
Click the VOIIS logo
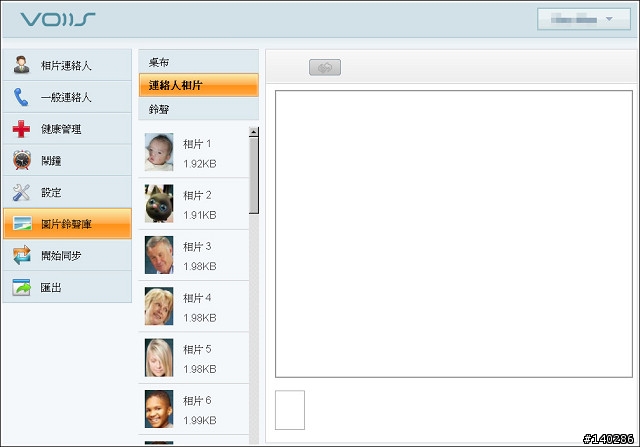[58, 19]
